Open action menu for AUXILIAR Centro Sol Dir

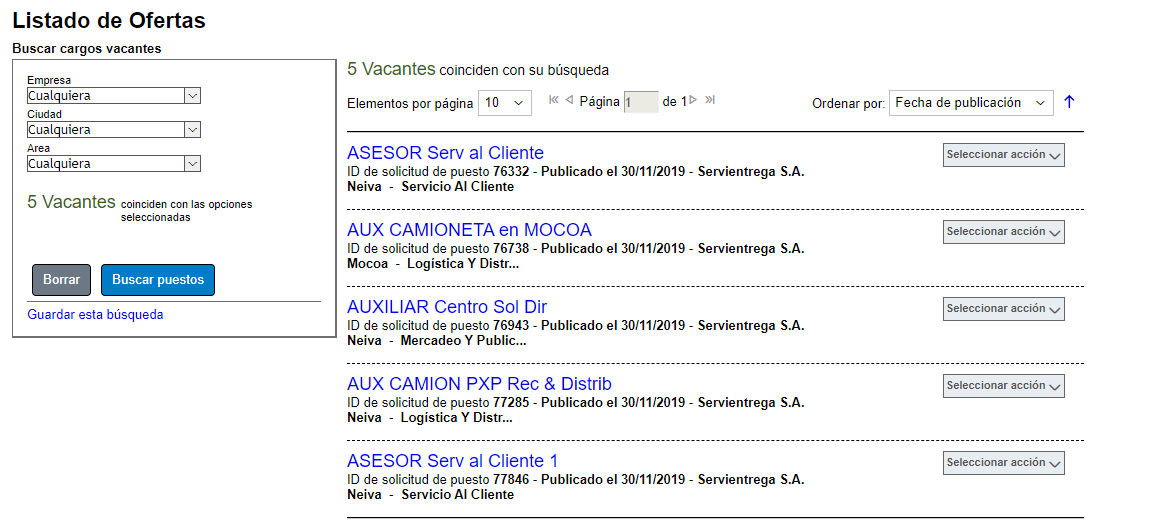pyautogui.click(x=1003, y=309)
